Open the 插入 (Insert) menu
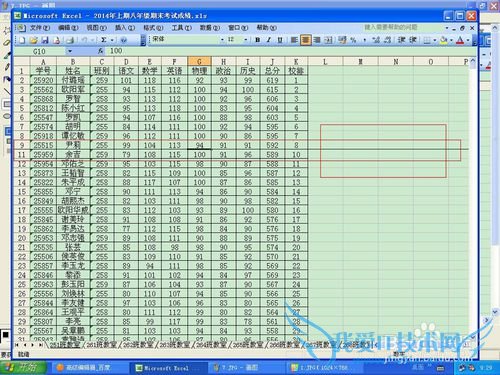This screenshot has height=375, width=500. coord(125,28)
